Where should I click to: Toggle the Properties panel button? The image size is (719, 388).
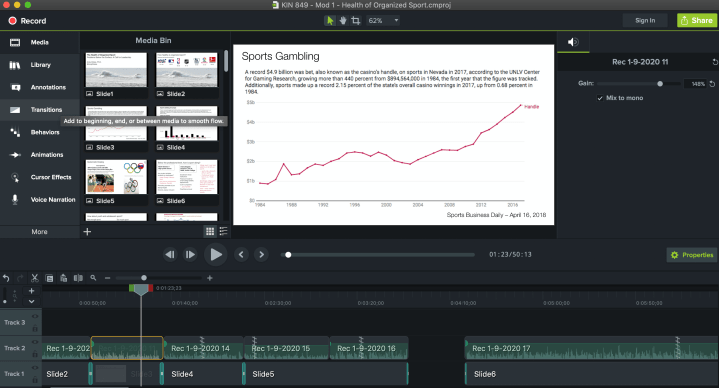[x=692, y=255]
